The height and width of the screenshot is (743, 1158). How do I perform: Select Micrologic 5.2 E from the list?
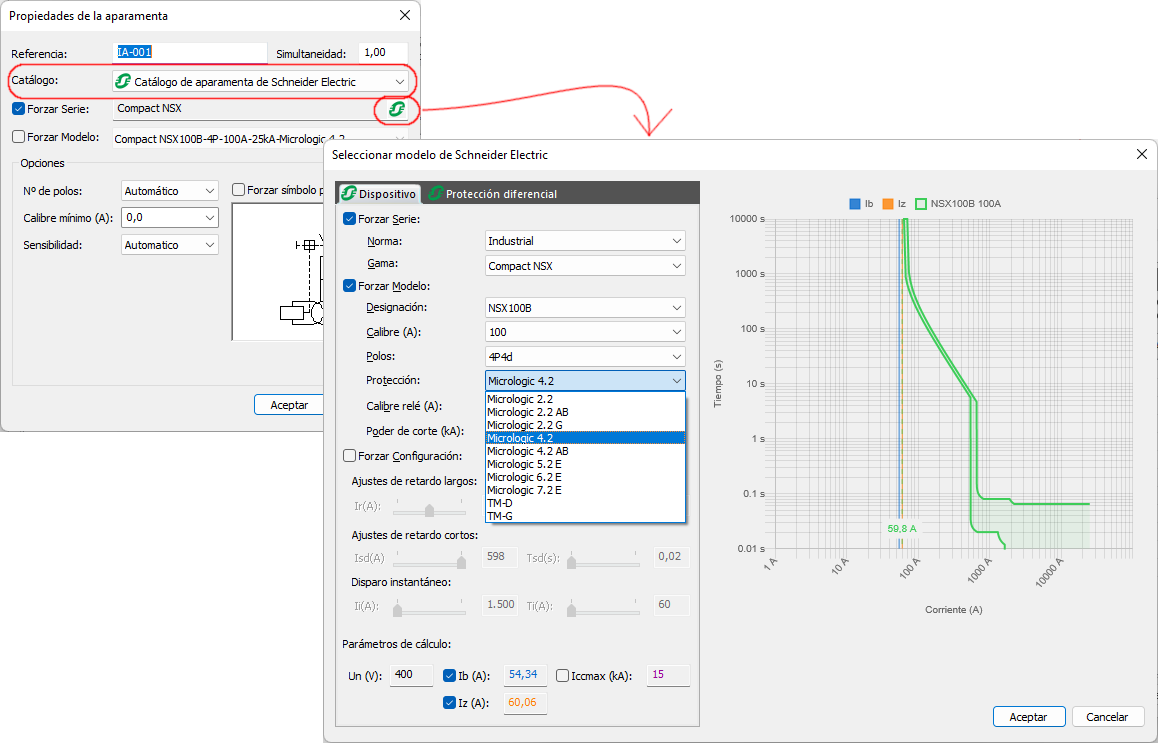pos(524,464)
